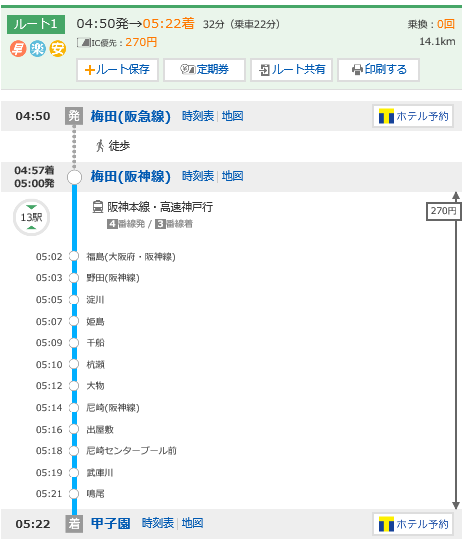Open 時刻表 for 梅田(阪神線)

pos(198,176)
